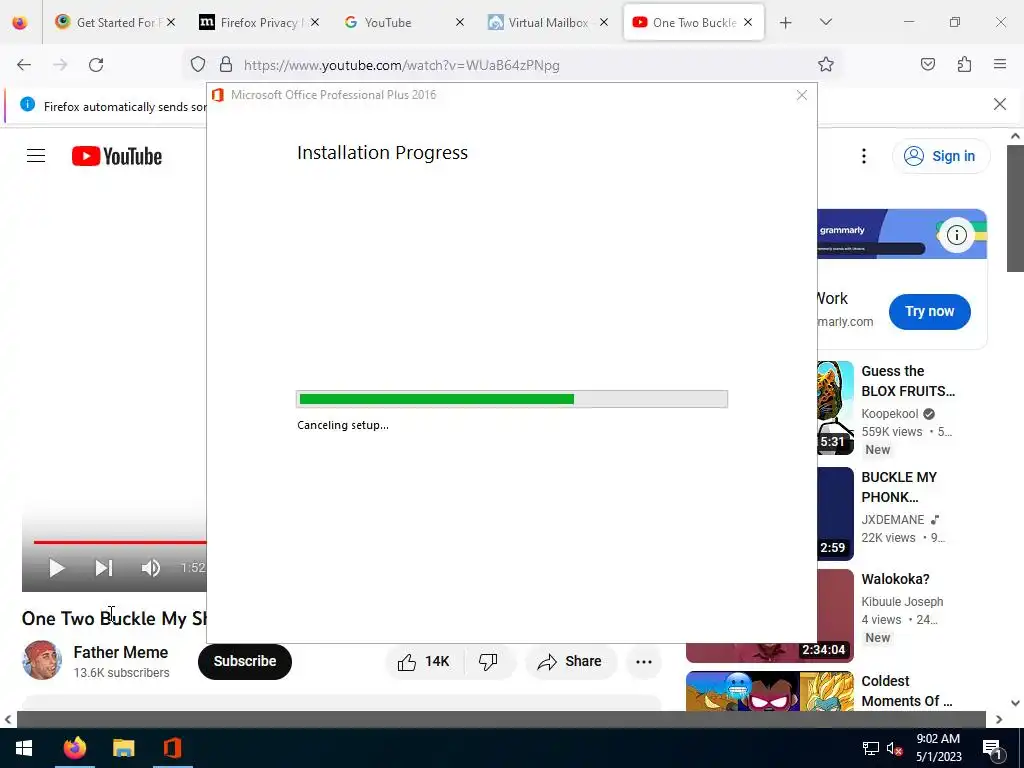Image resolution: width=1024 pixels, height=768 pixels.
Task: Click the page vertical scrollbar thumb
Action: pyautogui.click(x=1014, y=208)
